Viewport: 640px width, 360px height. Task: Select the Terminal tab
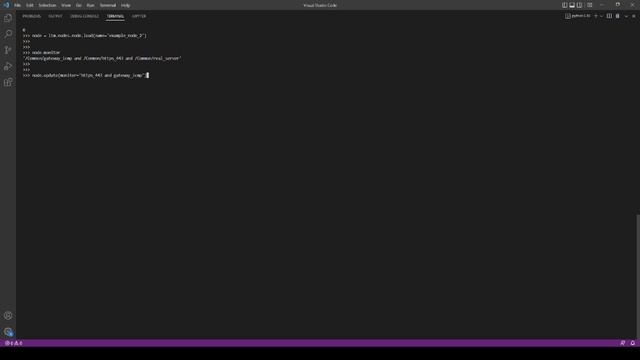pyautogui.click(x=115, y=16)
